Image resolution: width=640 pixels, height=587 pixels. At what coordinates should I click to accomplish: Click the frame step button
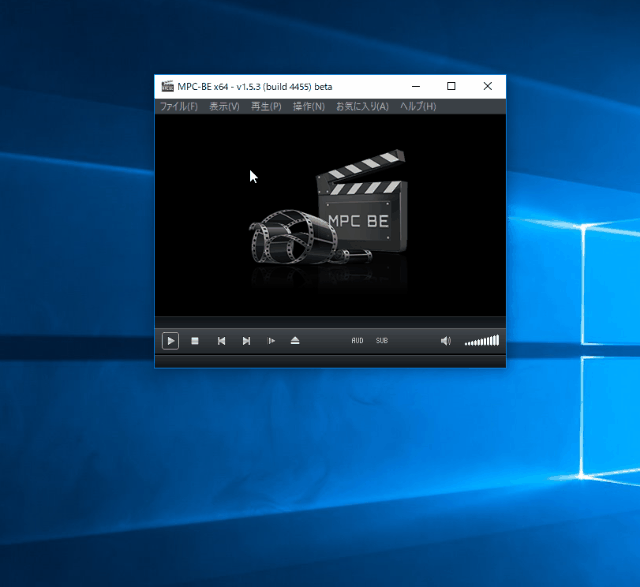pyautogui.click(x=271, y=340)
